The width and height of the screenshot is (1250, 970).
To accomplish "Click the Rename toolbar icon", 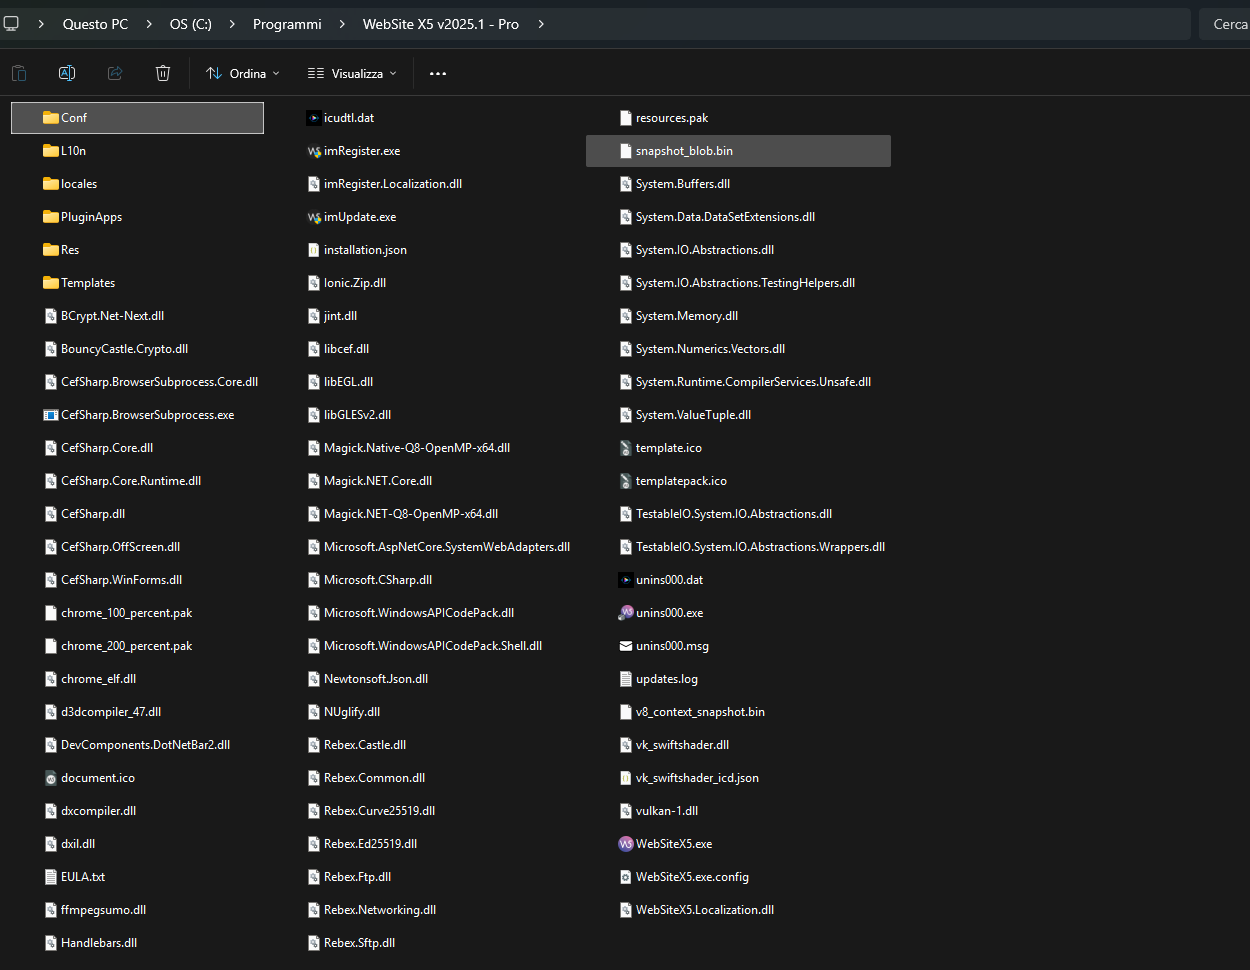I will click(67, 73).
